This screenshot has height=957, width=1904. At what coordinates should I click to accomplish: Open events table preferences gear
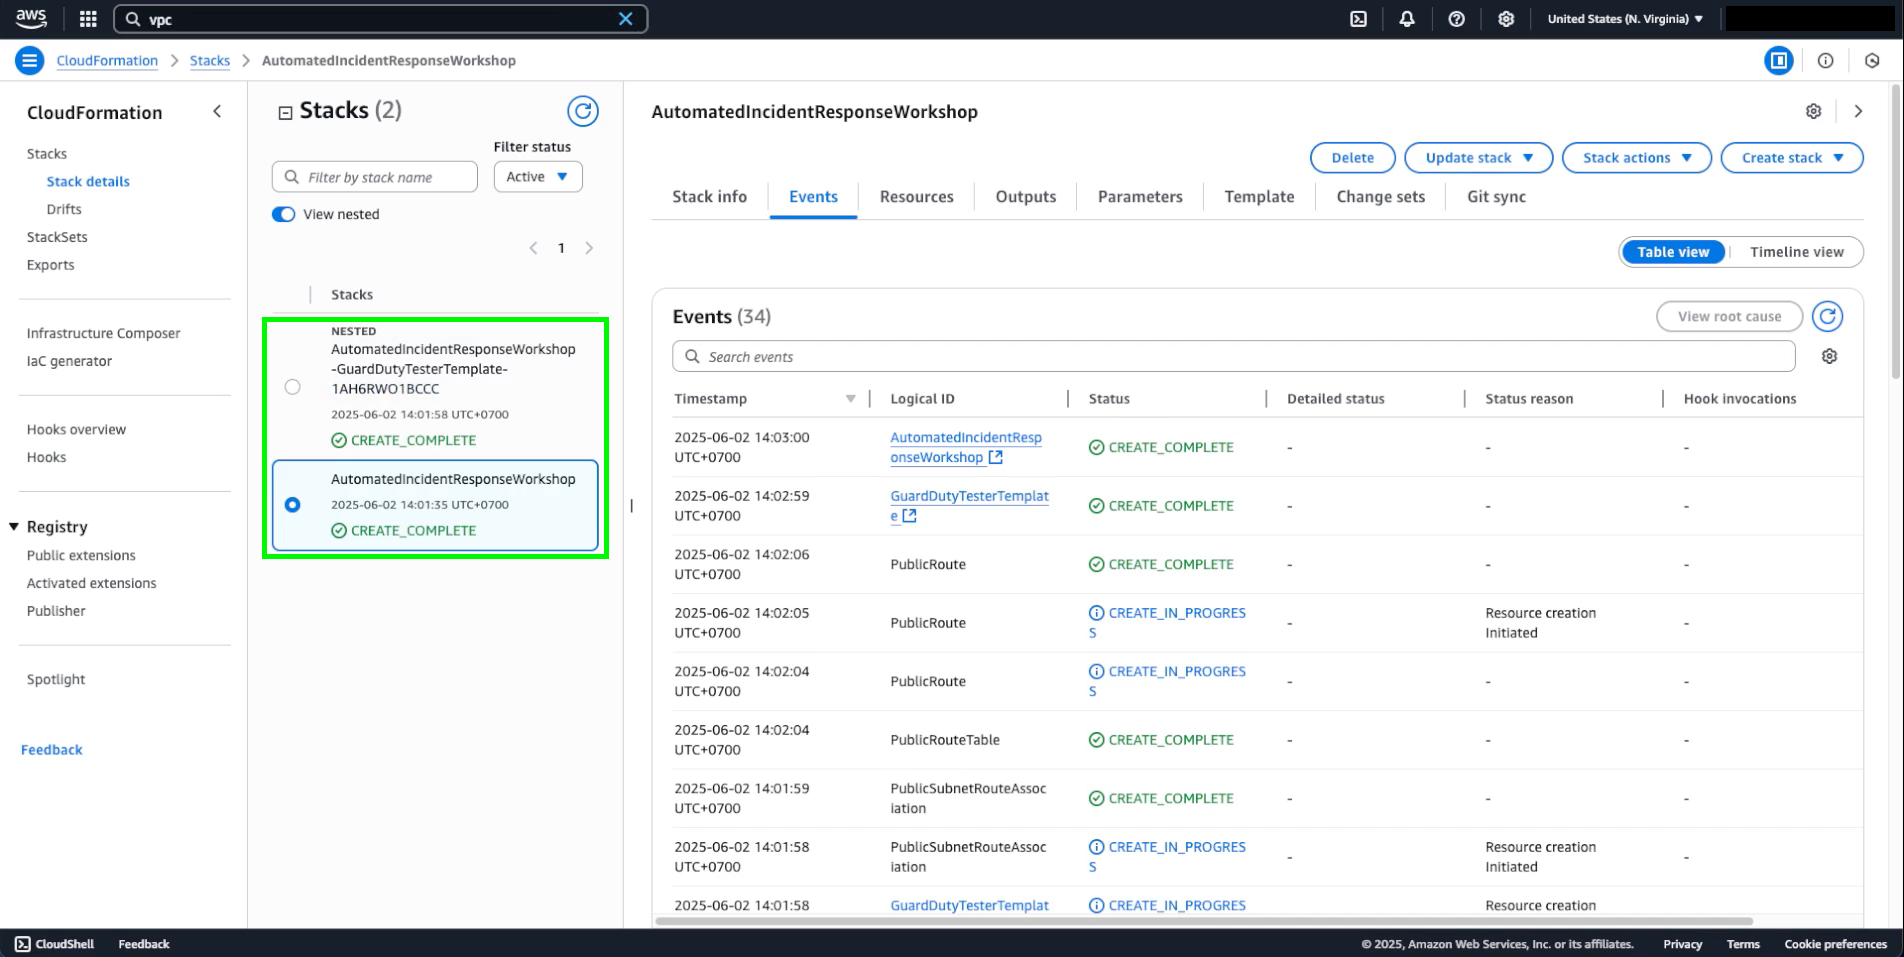pos(1829,357)
